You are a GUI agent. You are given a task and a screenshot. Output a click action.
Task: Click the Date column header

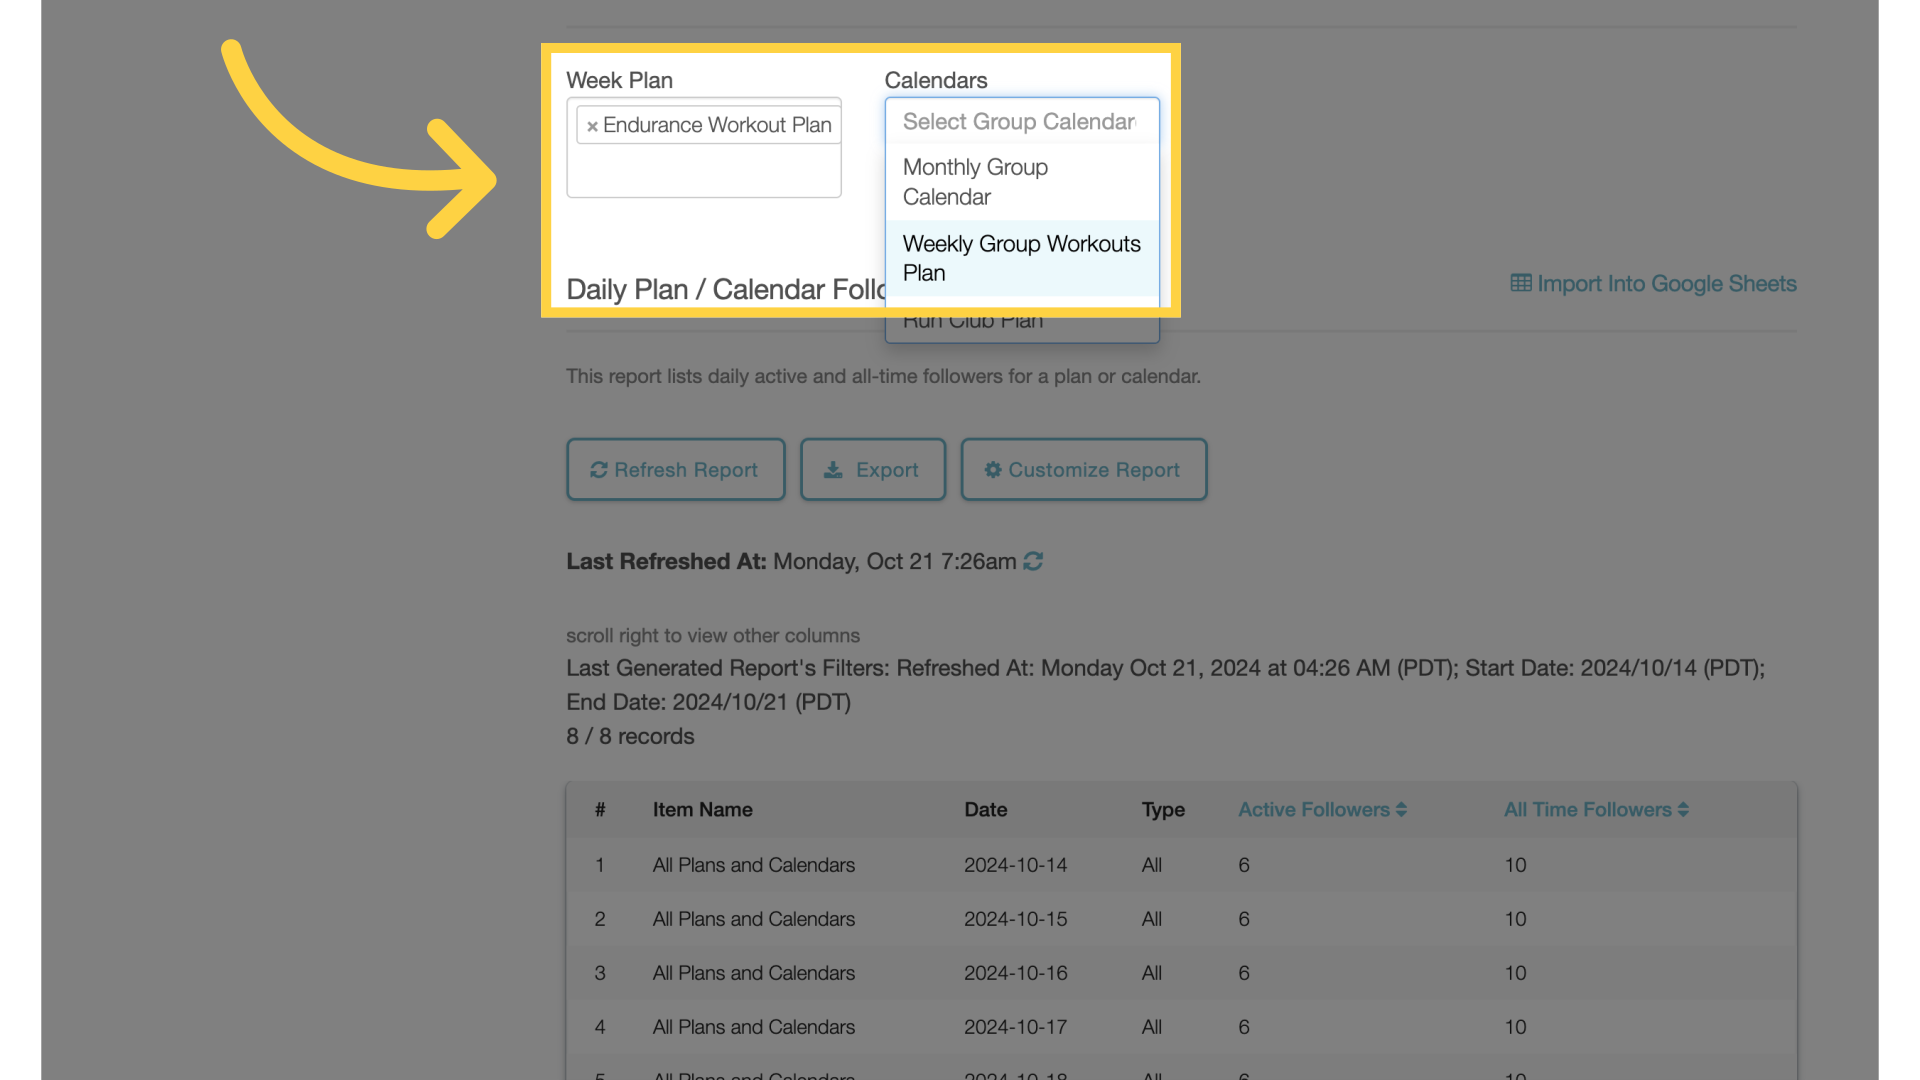pyautogui.click(x=985, y=810)
